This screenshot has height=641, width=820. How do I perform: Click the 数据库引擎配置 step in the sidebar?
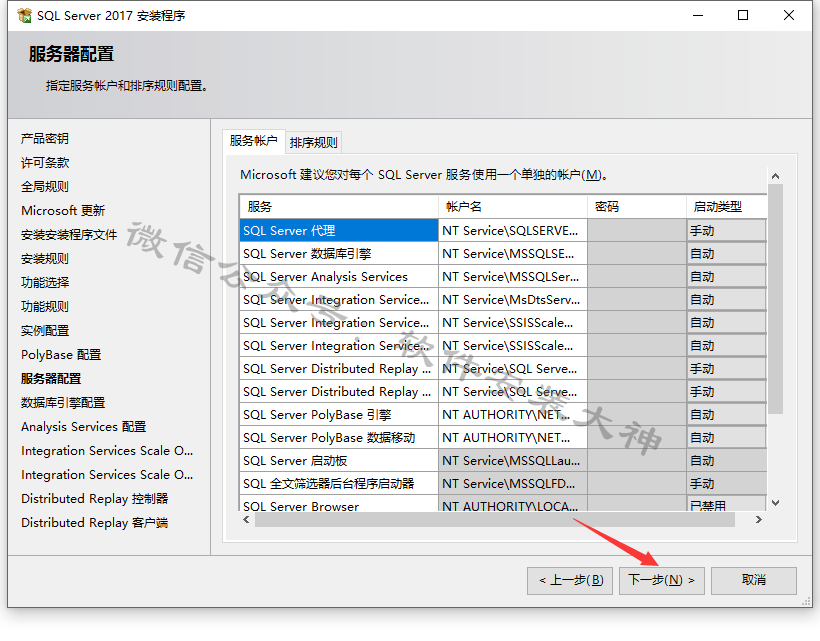63,403
